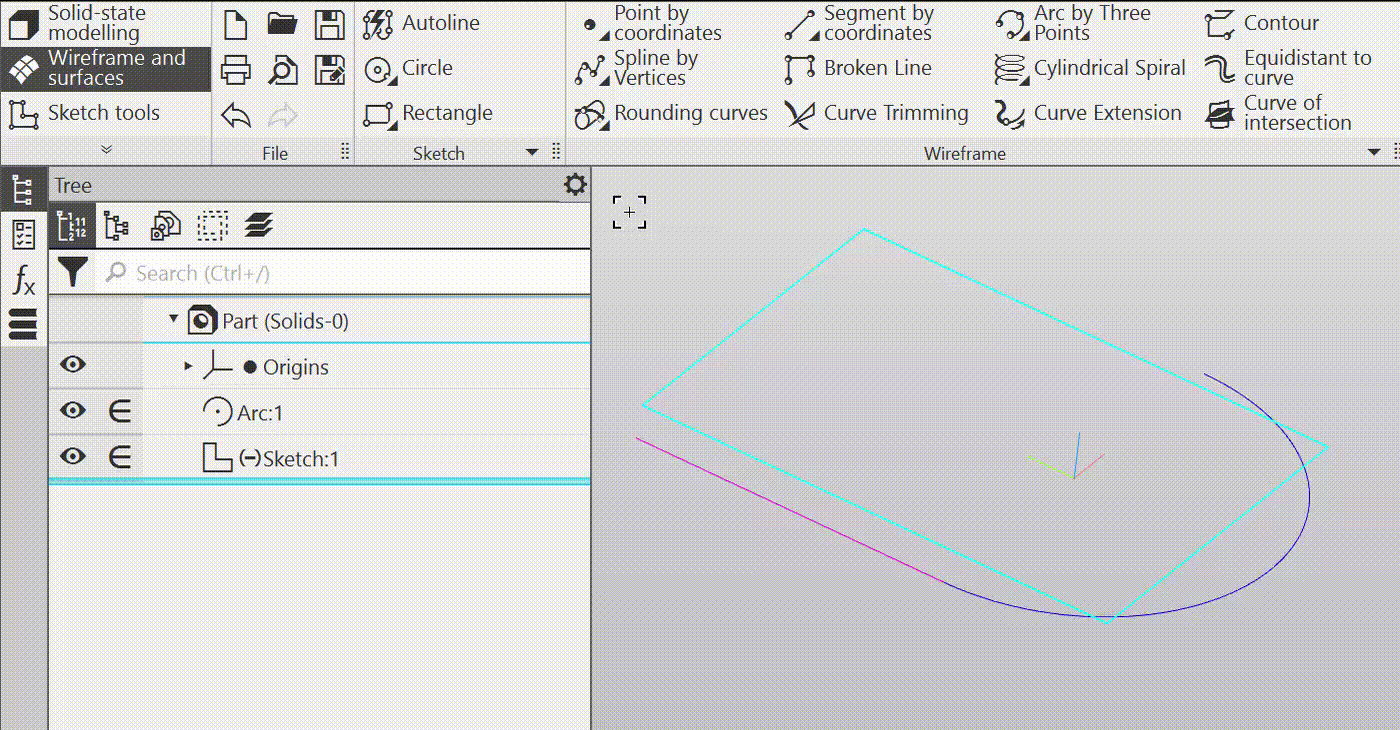Screen dimensions: 1400x730
Task: Open the Tree panel settings gear
Action: pyautogui.click(x=574, y=185)
